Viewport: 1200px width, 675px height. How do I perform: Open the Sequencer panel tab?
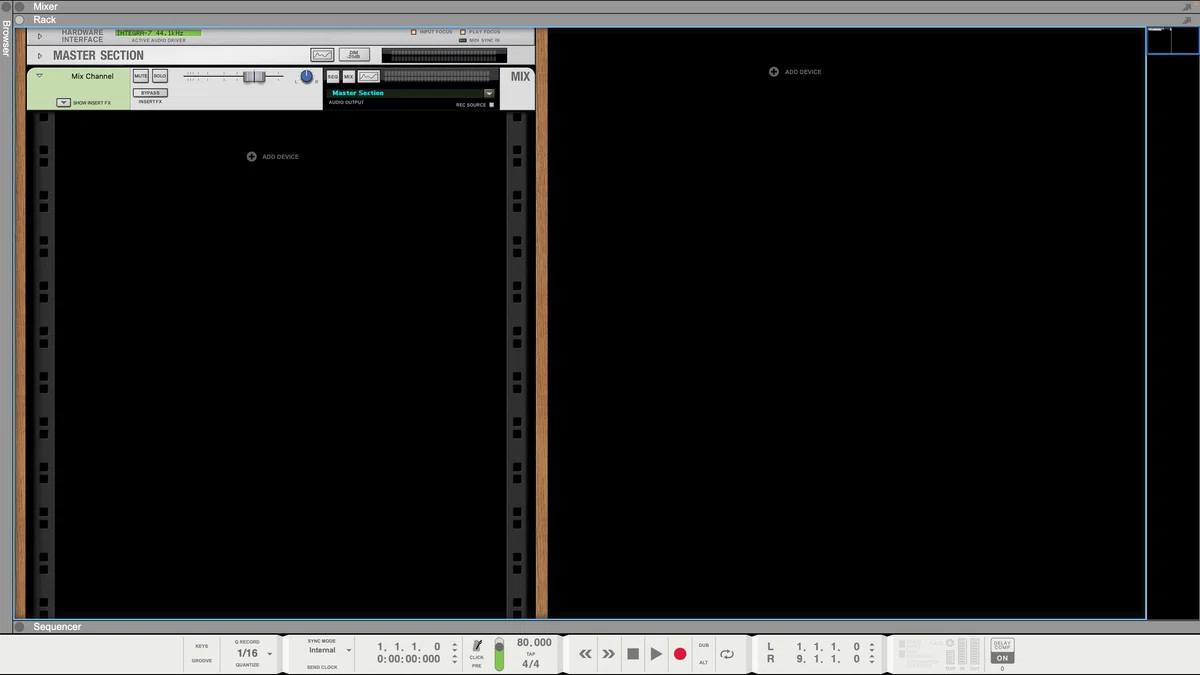[57, 627]
